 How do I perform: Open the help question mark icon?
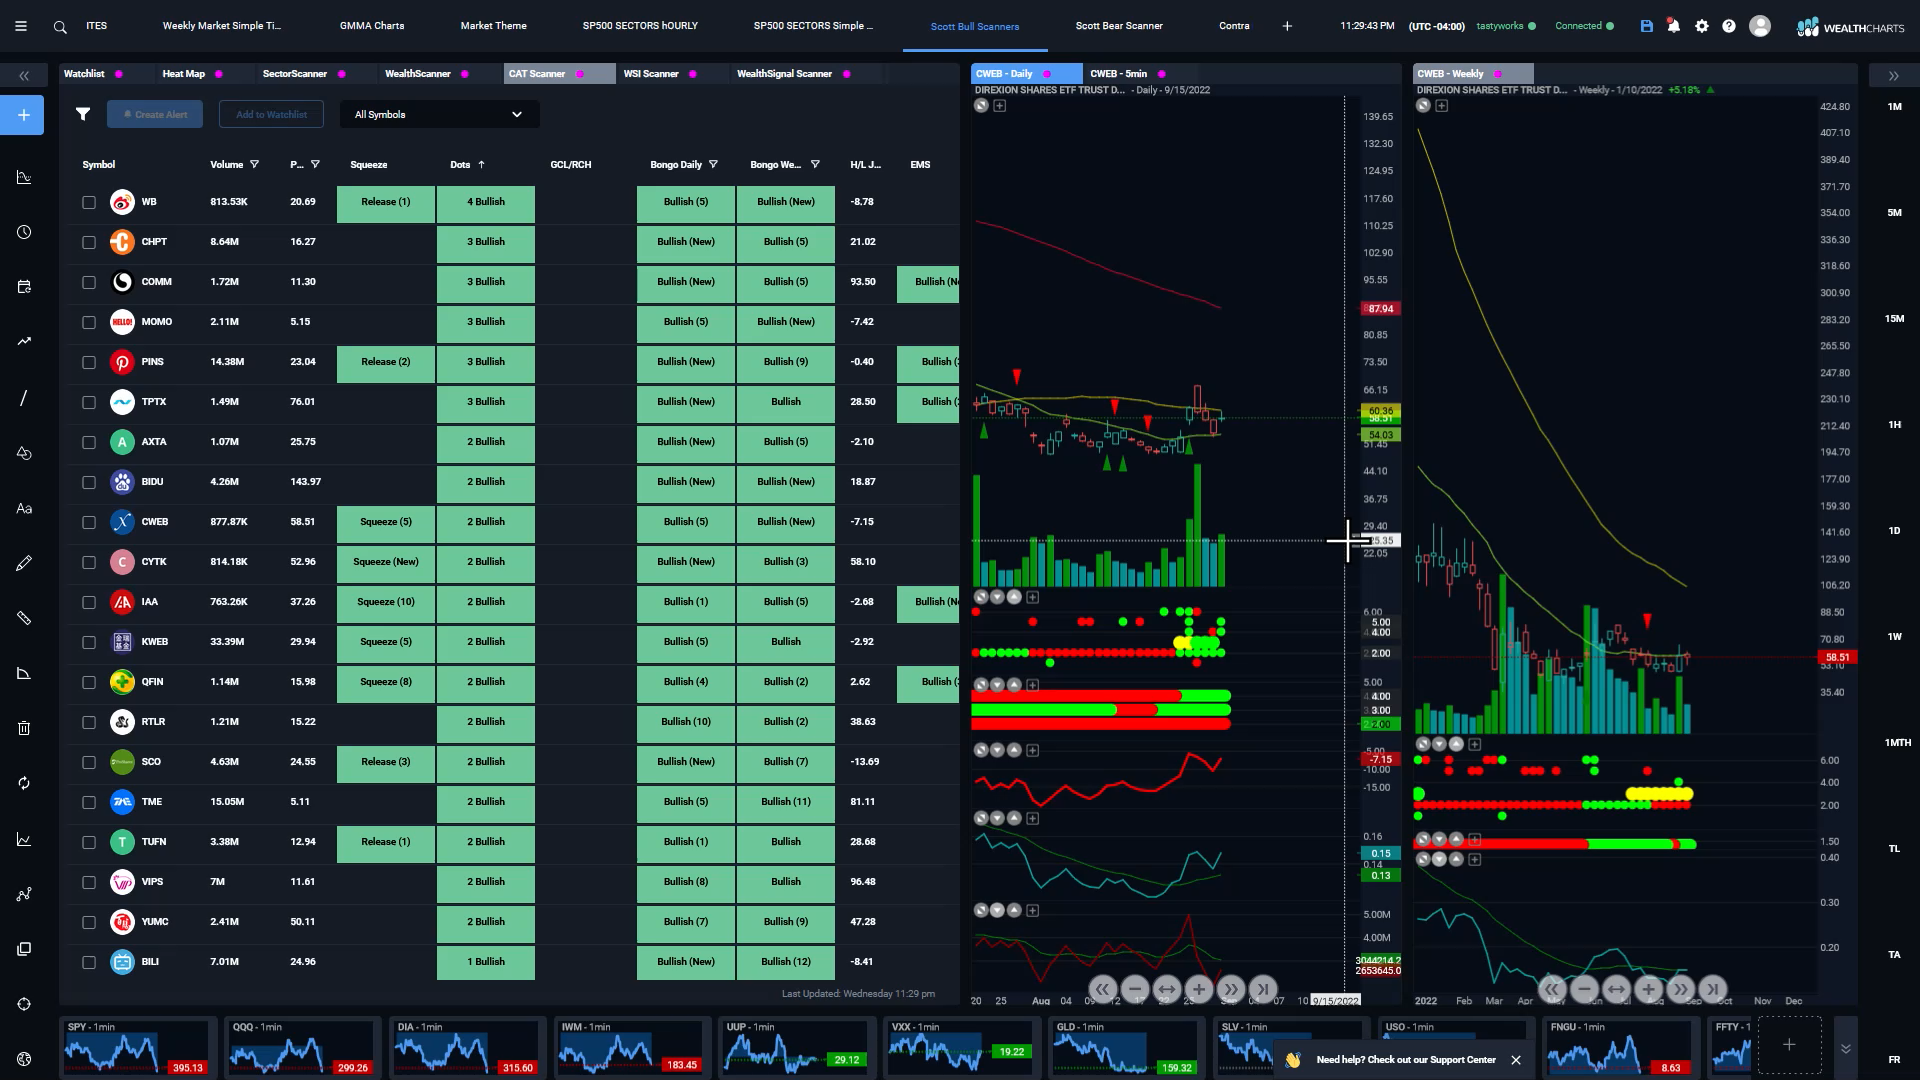1729,26
